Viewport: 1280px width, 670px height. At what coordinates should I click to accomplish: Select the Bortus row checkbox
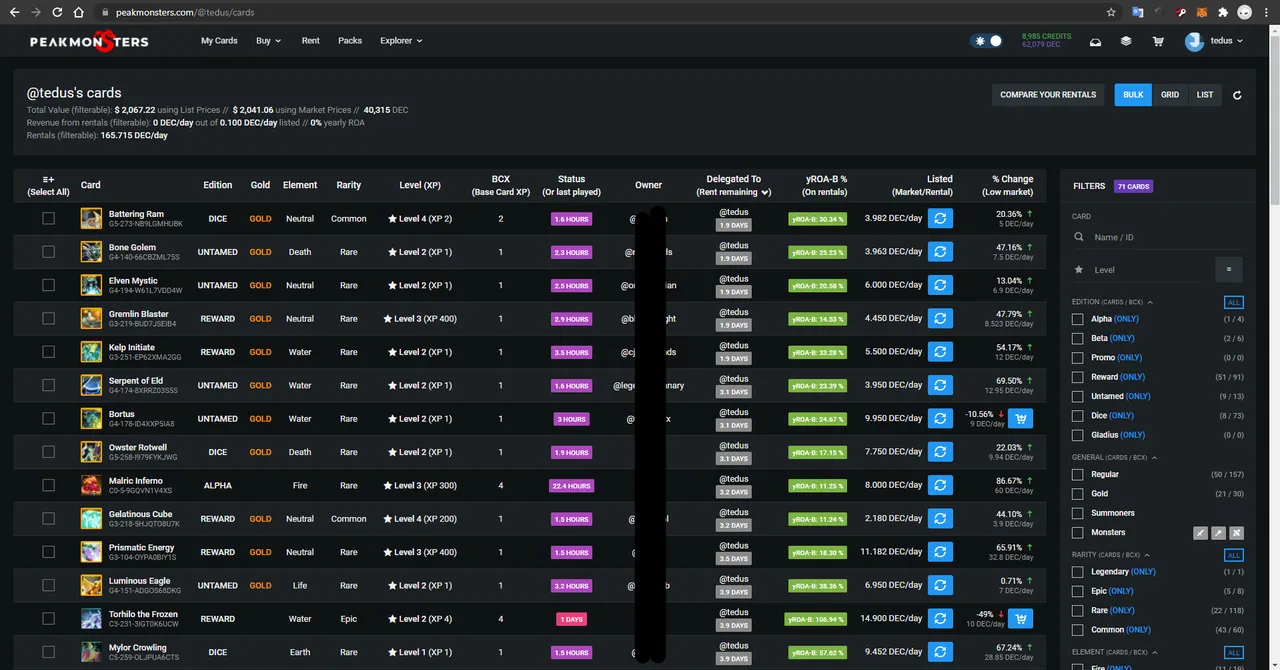pyautogui.click(x=48, y=419)
